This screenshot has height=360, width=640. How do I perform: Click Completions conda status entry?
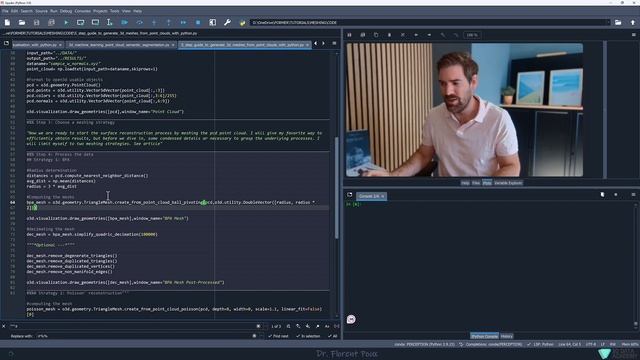coord(491,344)
